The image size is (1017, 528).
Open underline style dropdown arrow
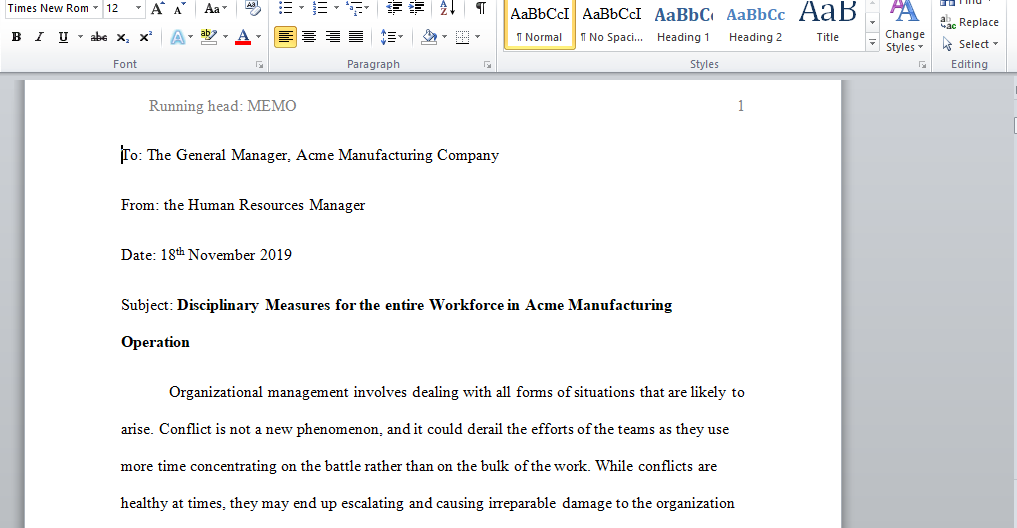pyautogui.click(x=80, y=38)
